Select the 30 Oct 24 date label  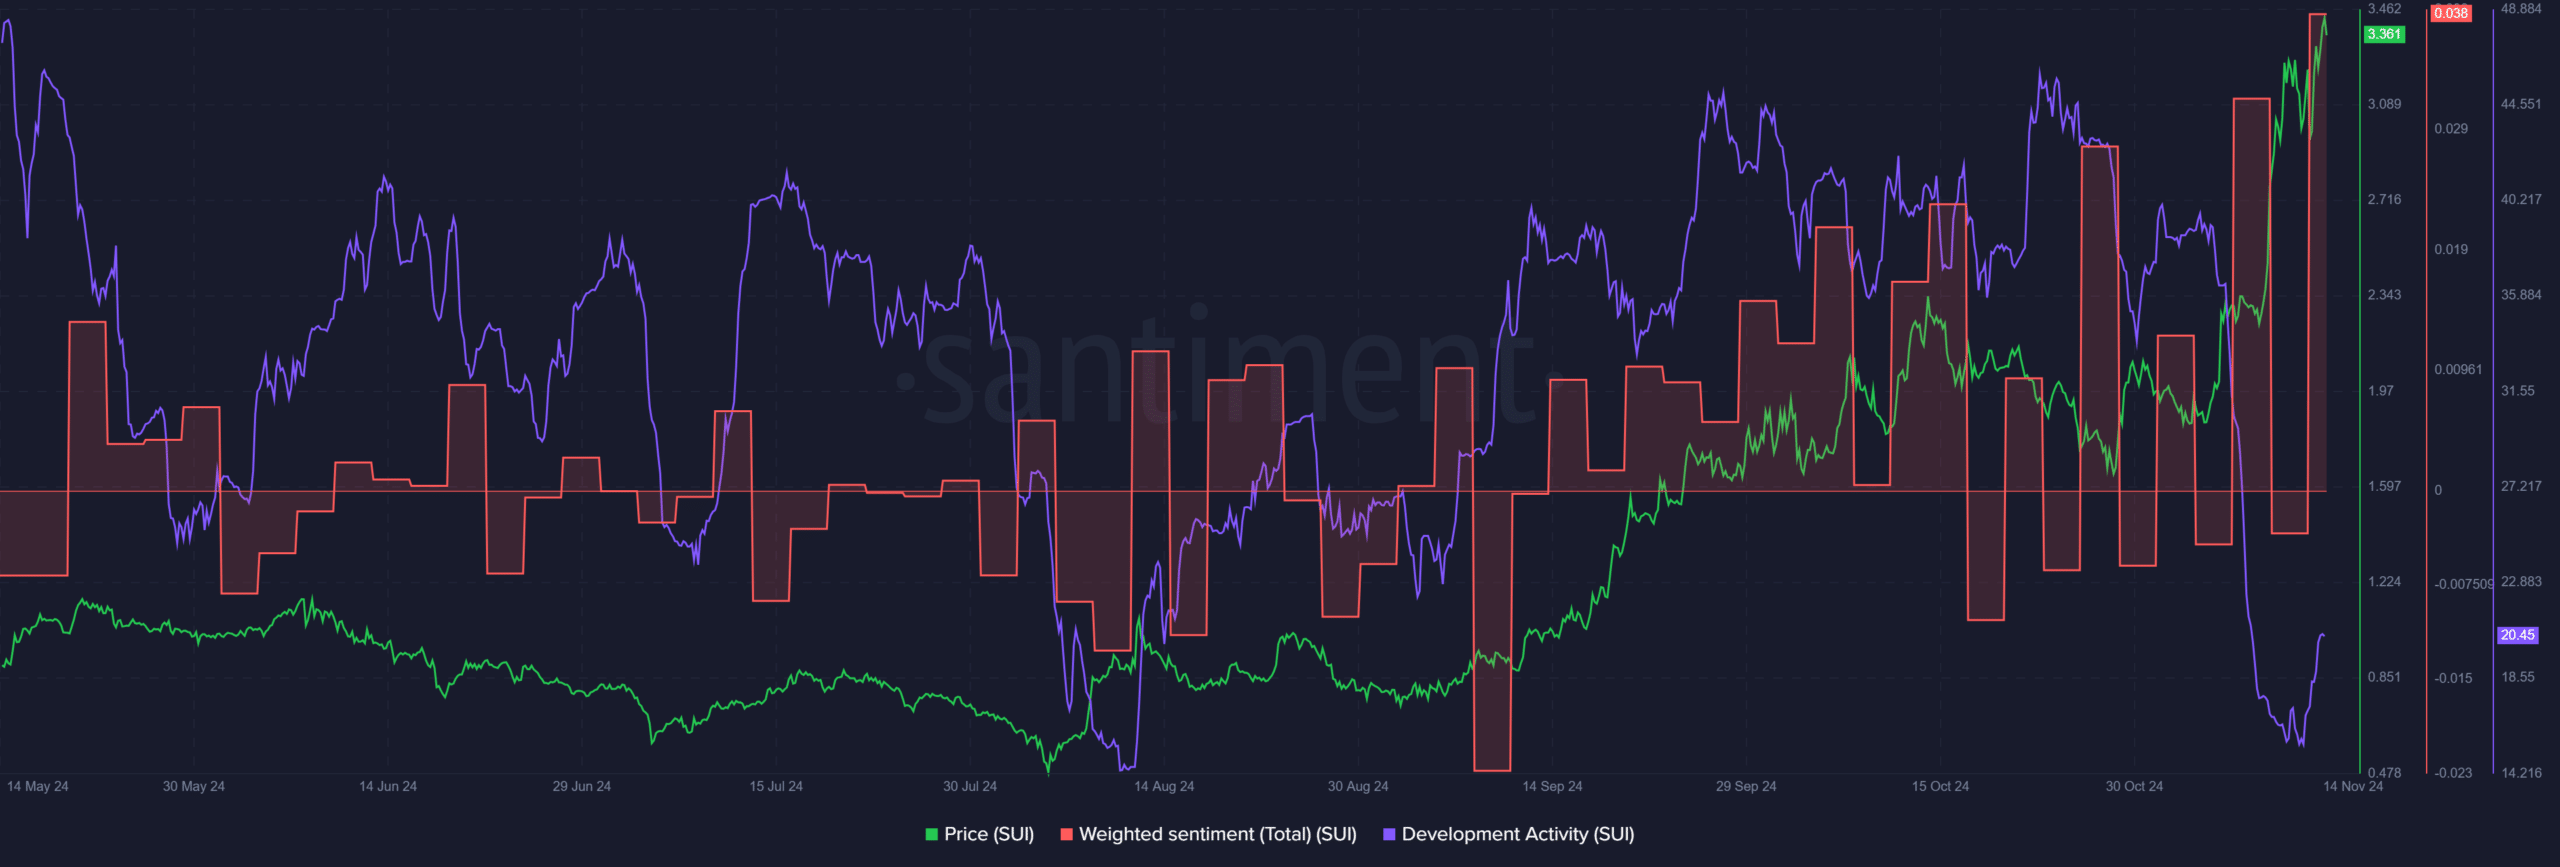(2134, 786)
